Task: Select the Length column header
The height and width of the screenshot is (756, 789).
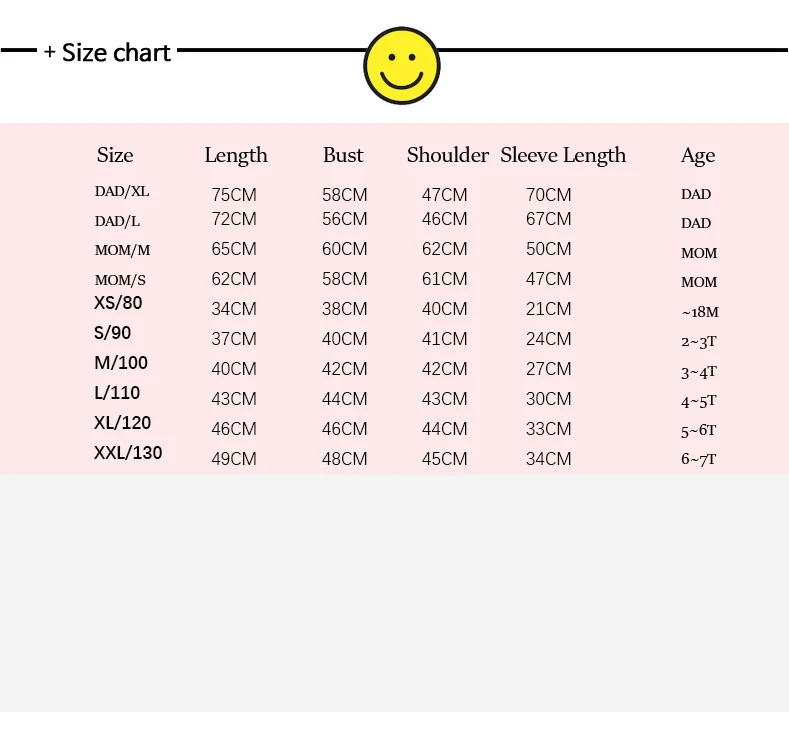Action: click(236, 156)
